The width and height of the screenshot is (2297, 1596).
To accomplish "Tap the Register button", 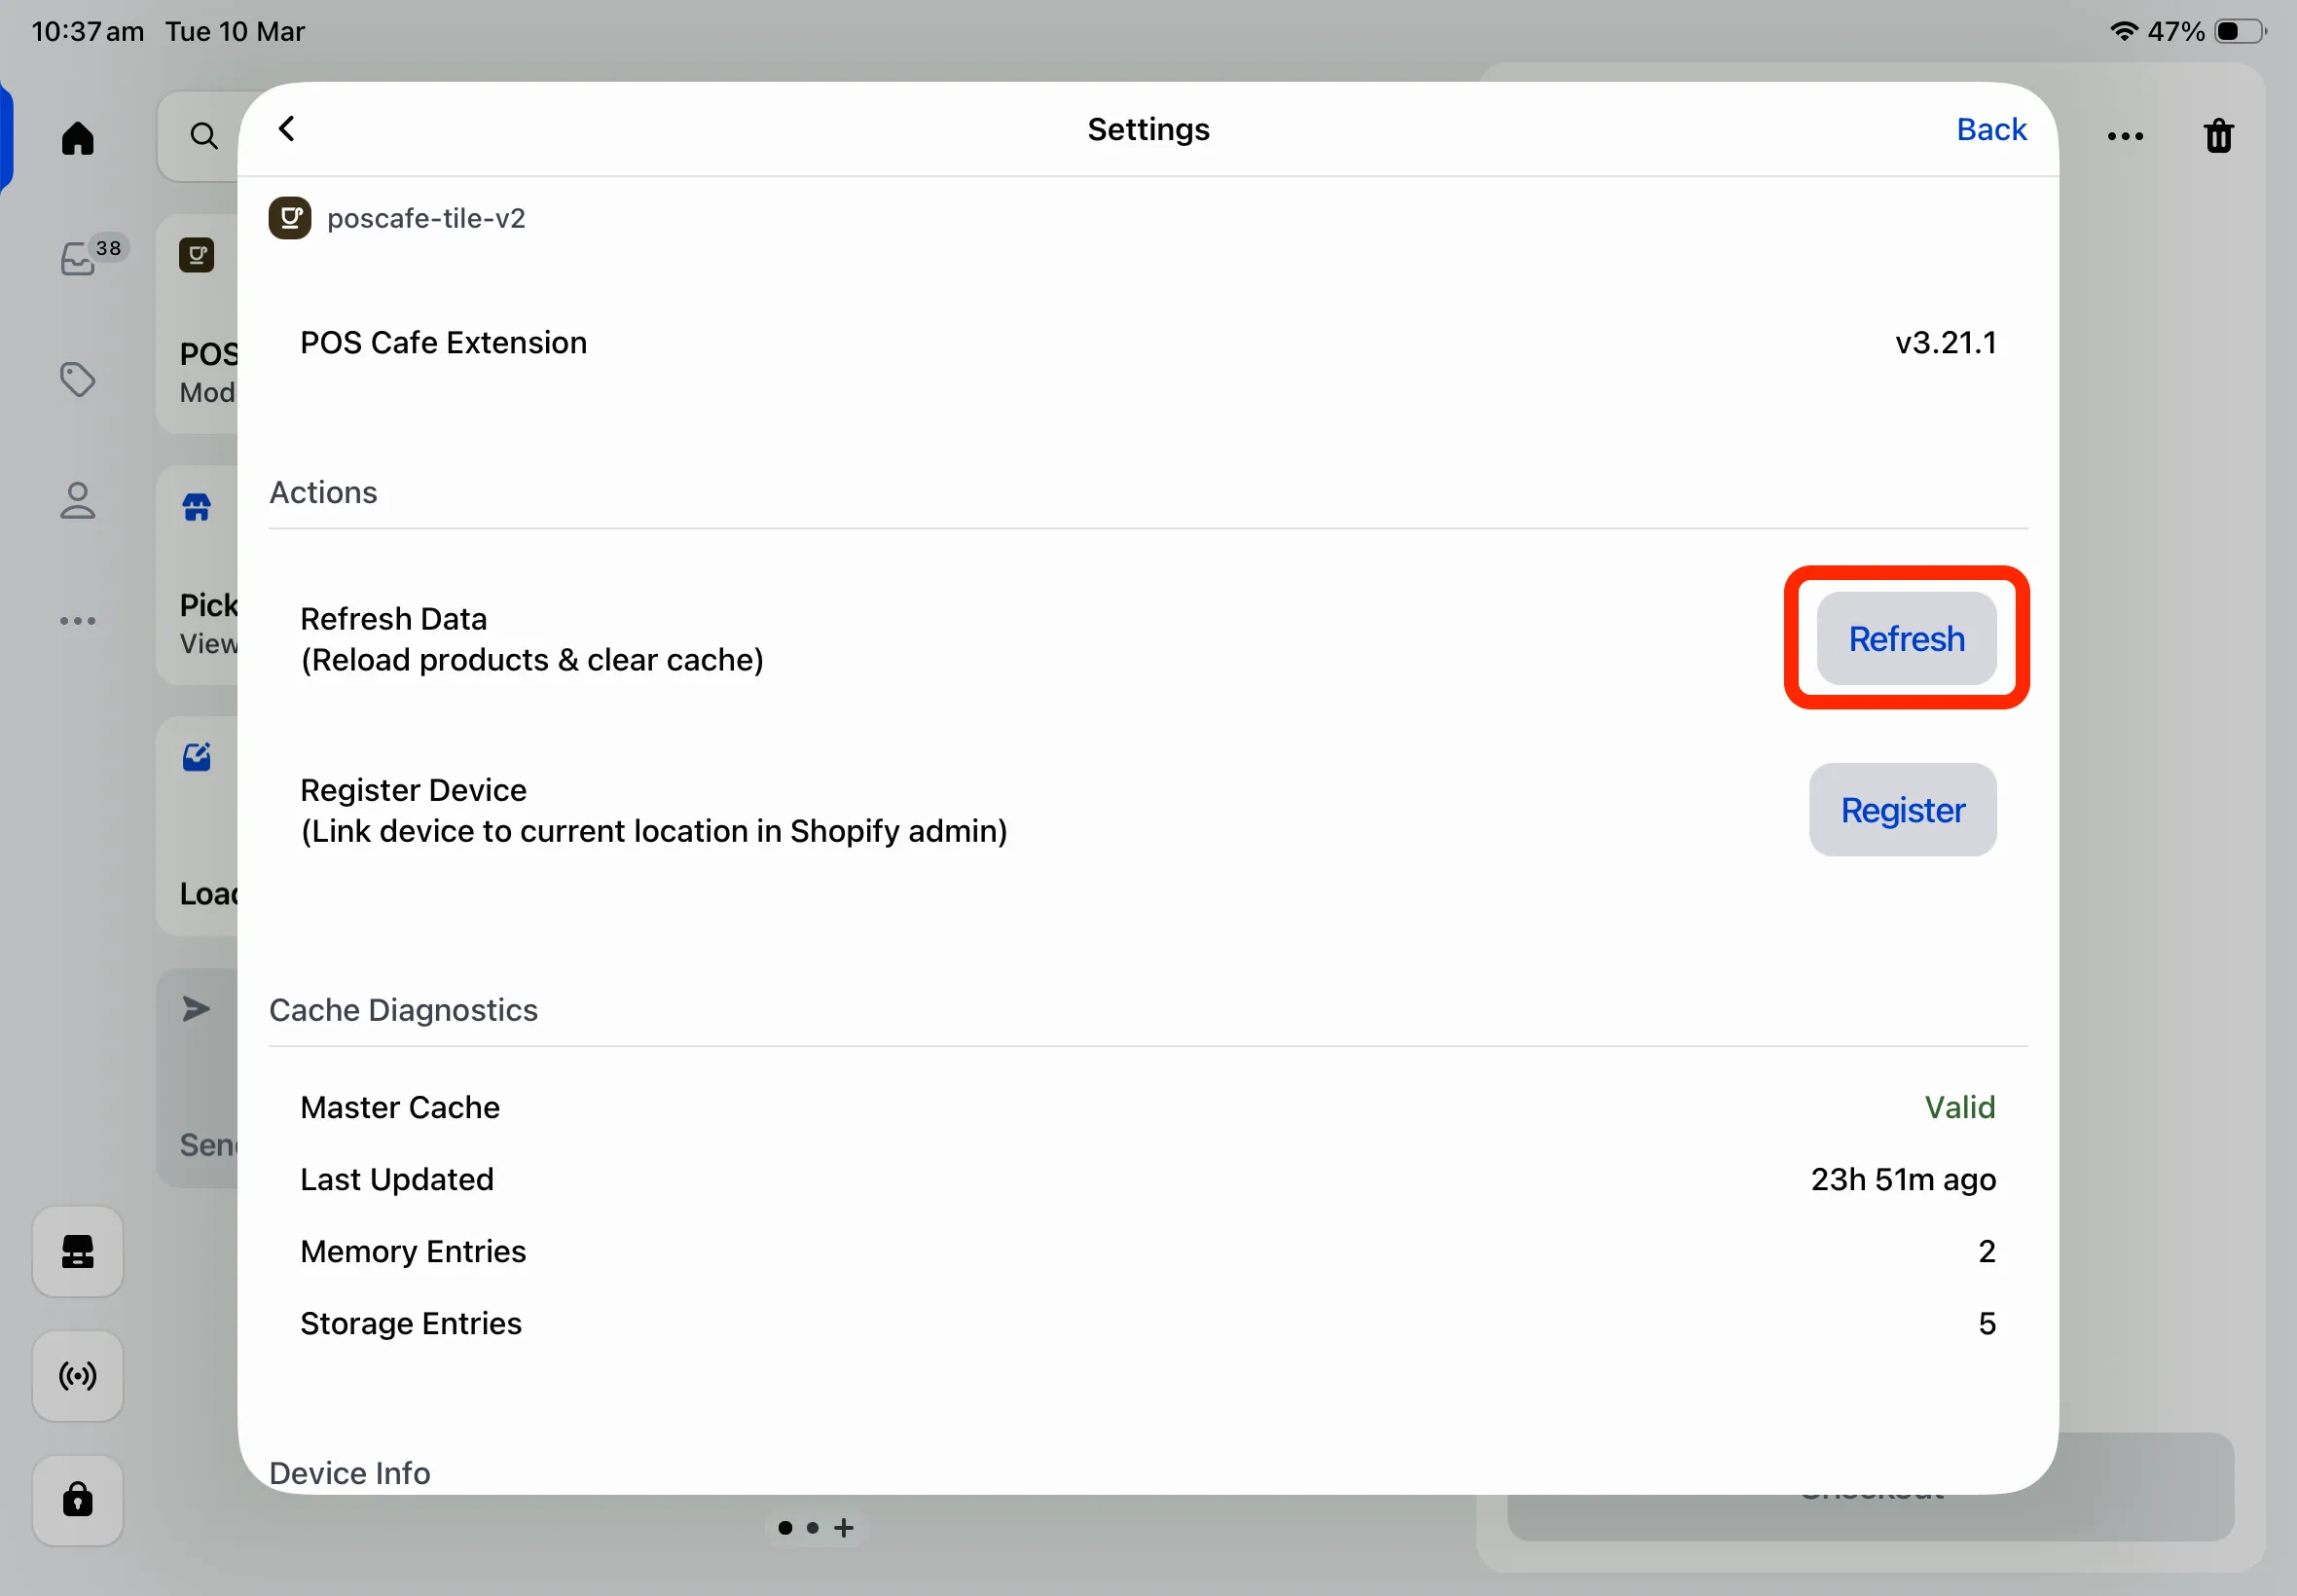I will [x=1902, y=810].
